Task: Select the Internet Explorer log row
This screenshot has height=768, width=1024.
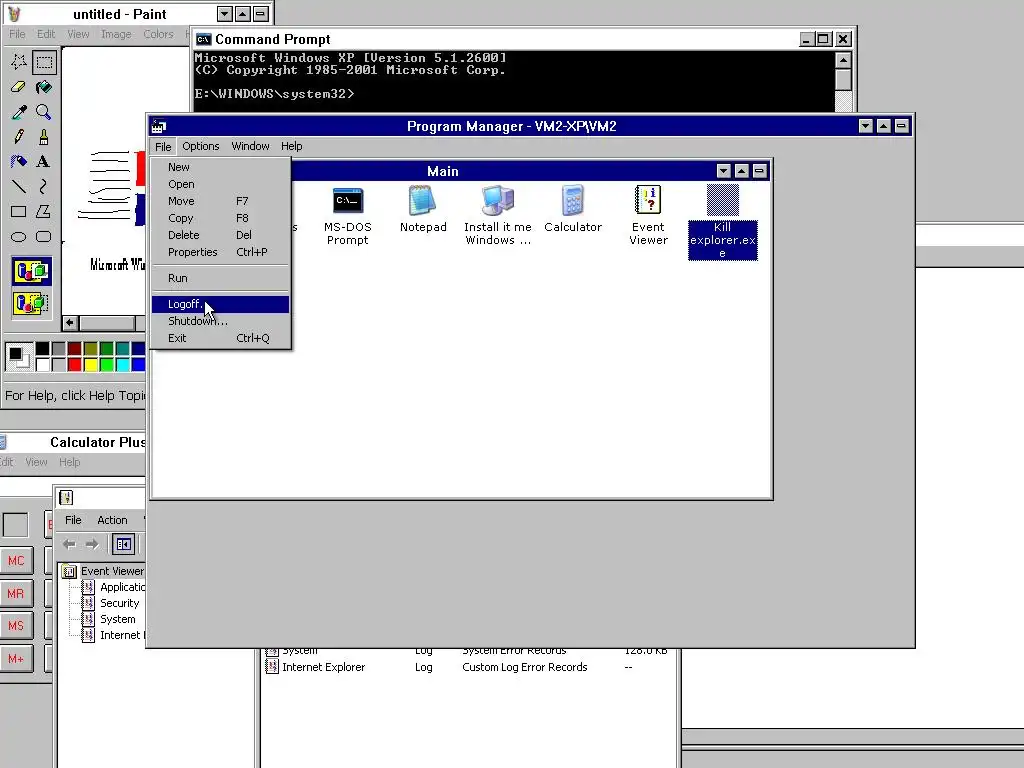Action: pyautogui.click(x=467, y=667)
